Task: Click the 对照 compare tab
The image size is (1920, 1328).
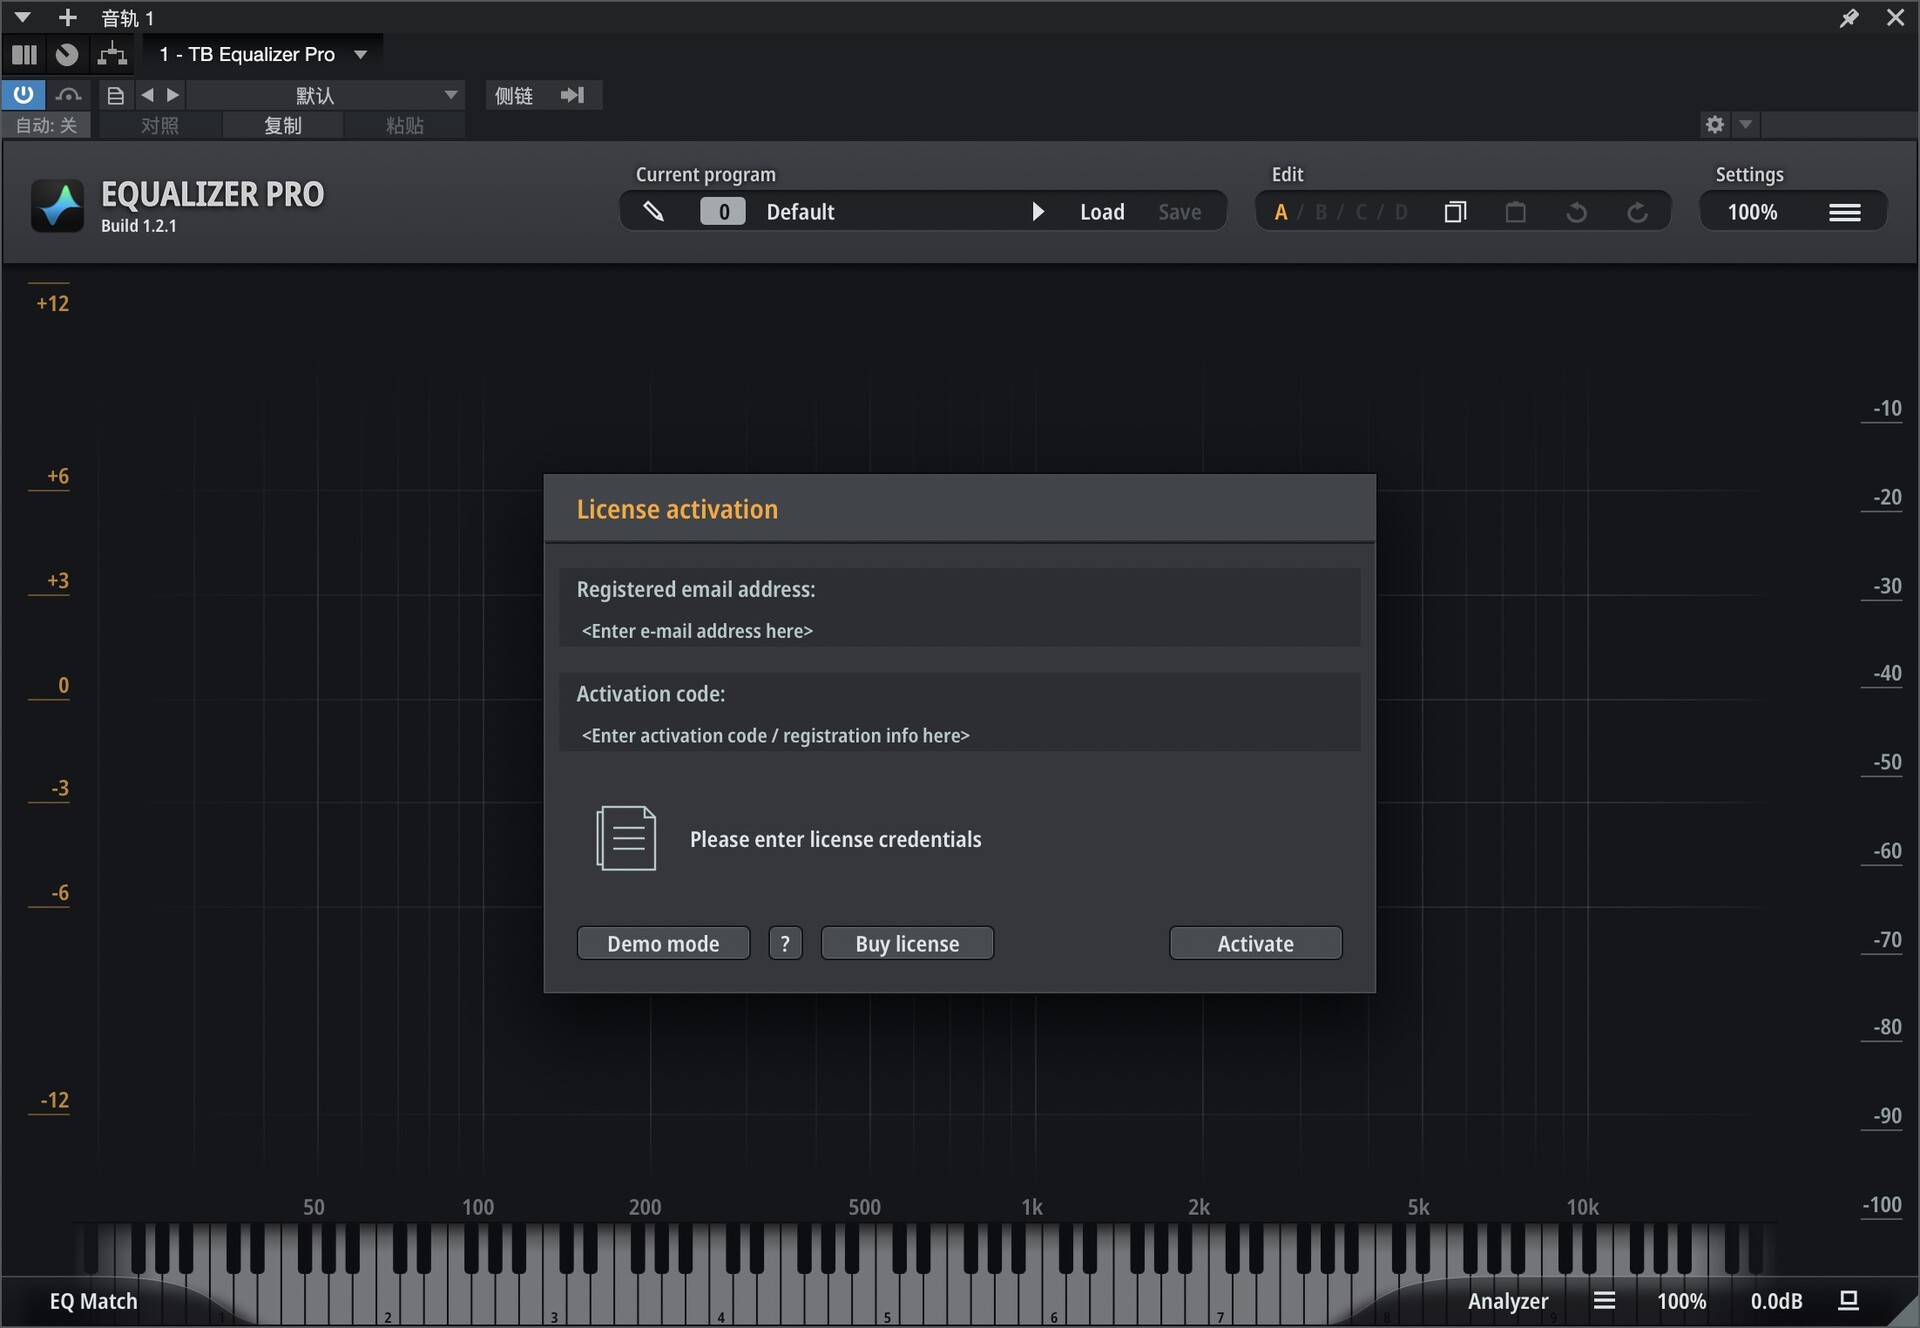Action: tap(160, 125)
